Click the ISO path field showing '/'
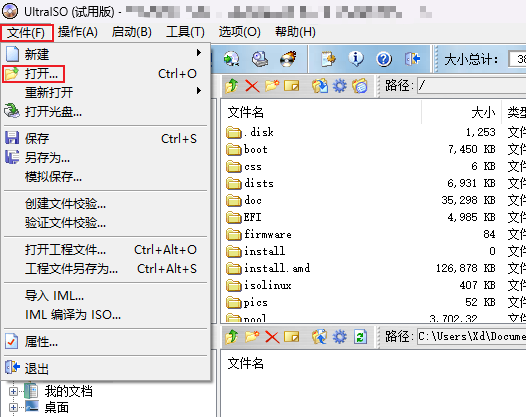Viewport: 526px width, 417px height. click(471, 86)
